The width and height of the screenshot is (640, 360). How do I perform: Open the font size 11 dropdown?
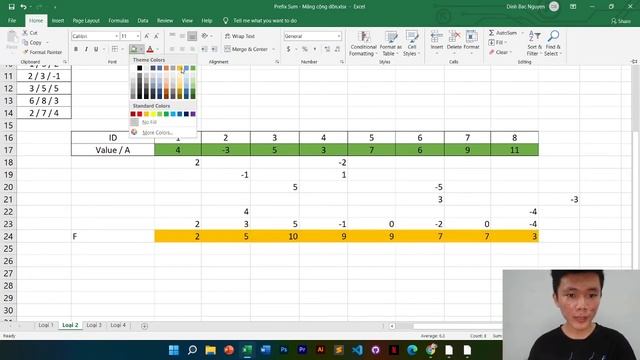138,36
